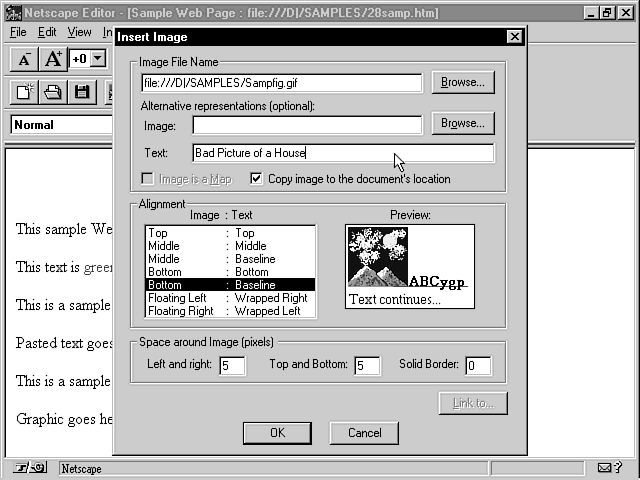Toggle Copy image to the document's location
The image size is (640, 480).
(x=257, y=179)
